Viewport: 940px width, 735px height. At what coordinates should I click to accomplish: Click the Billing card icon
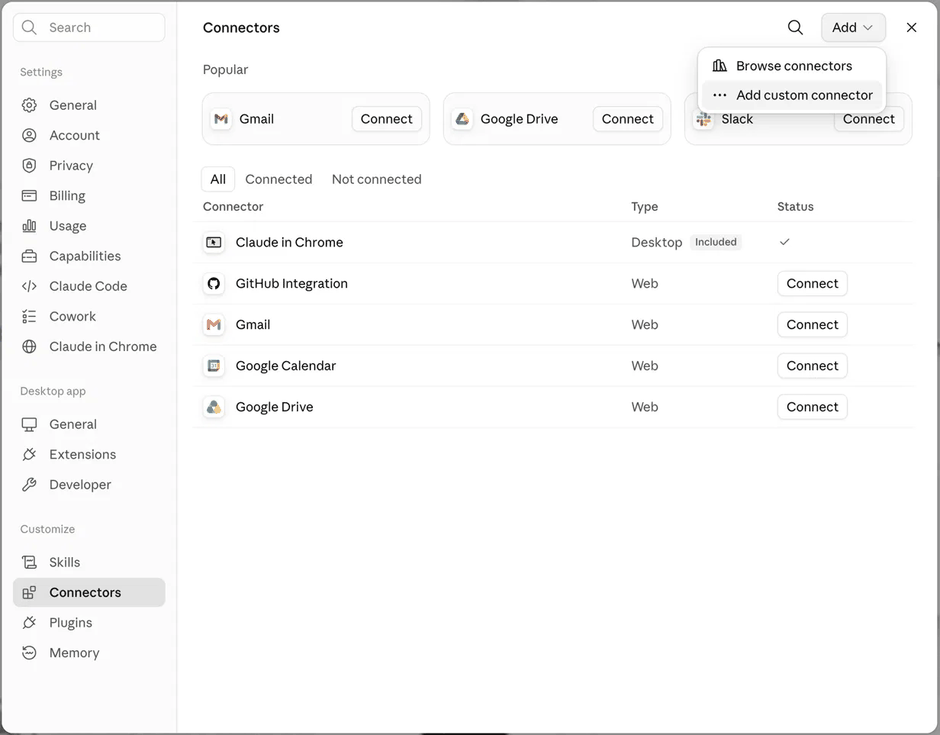[x=29, y=195]
